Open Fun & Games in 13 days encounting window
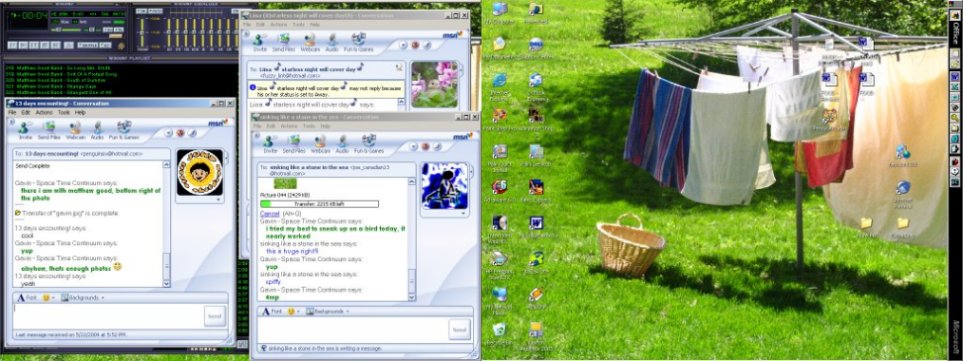963x361 pixels. [123, 130]
